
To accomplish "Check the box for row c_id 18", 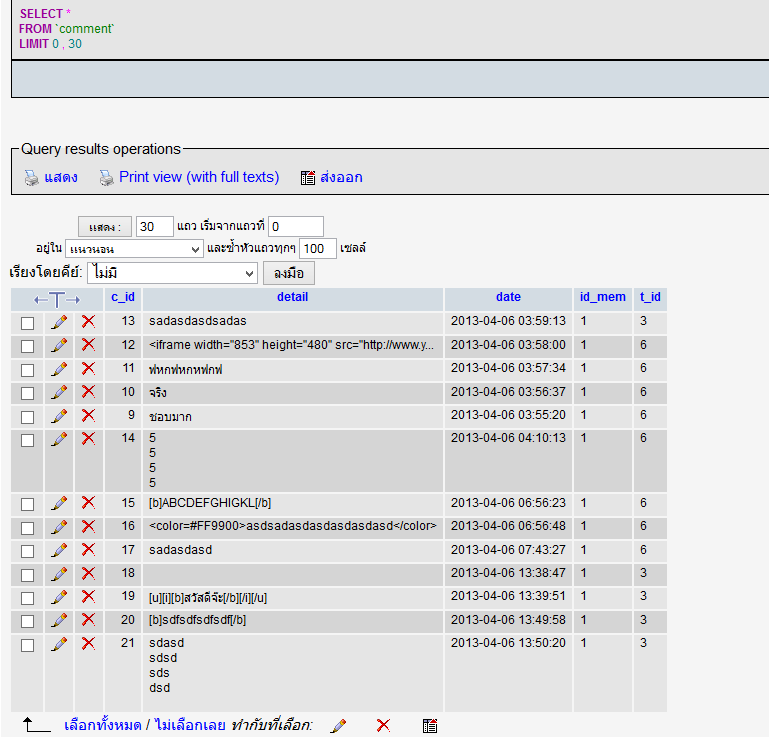I will pyautogui.click(x=27, y=575).
